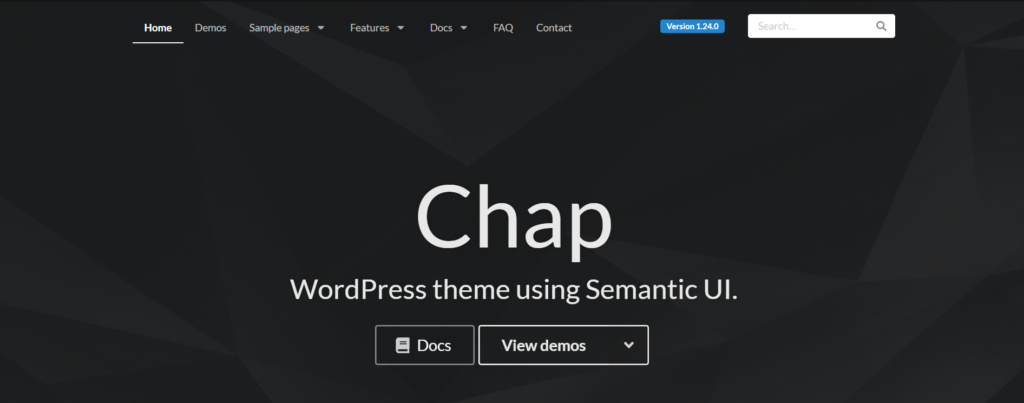This screenshot has width=1024, height=403.
Task: Select Sample pages menu label
Action: (x=279, y=27)
